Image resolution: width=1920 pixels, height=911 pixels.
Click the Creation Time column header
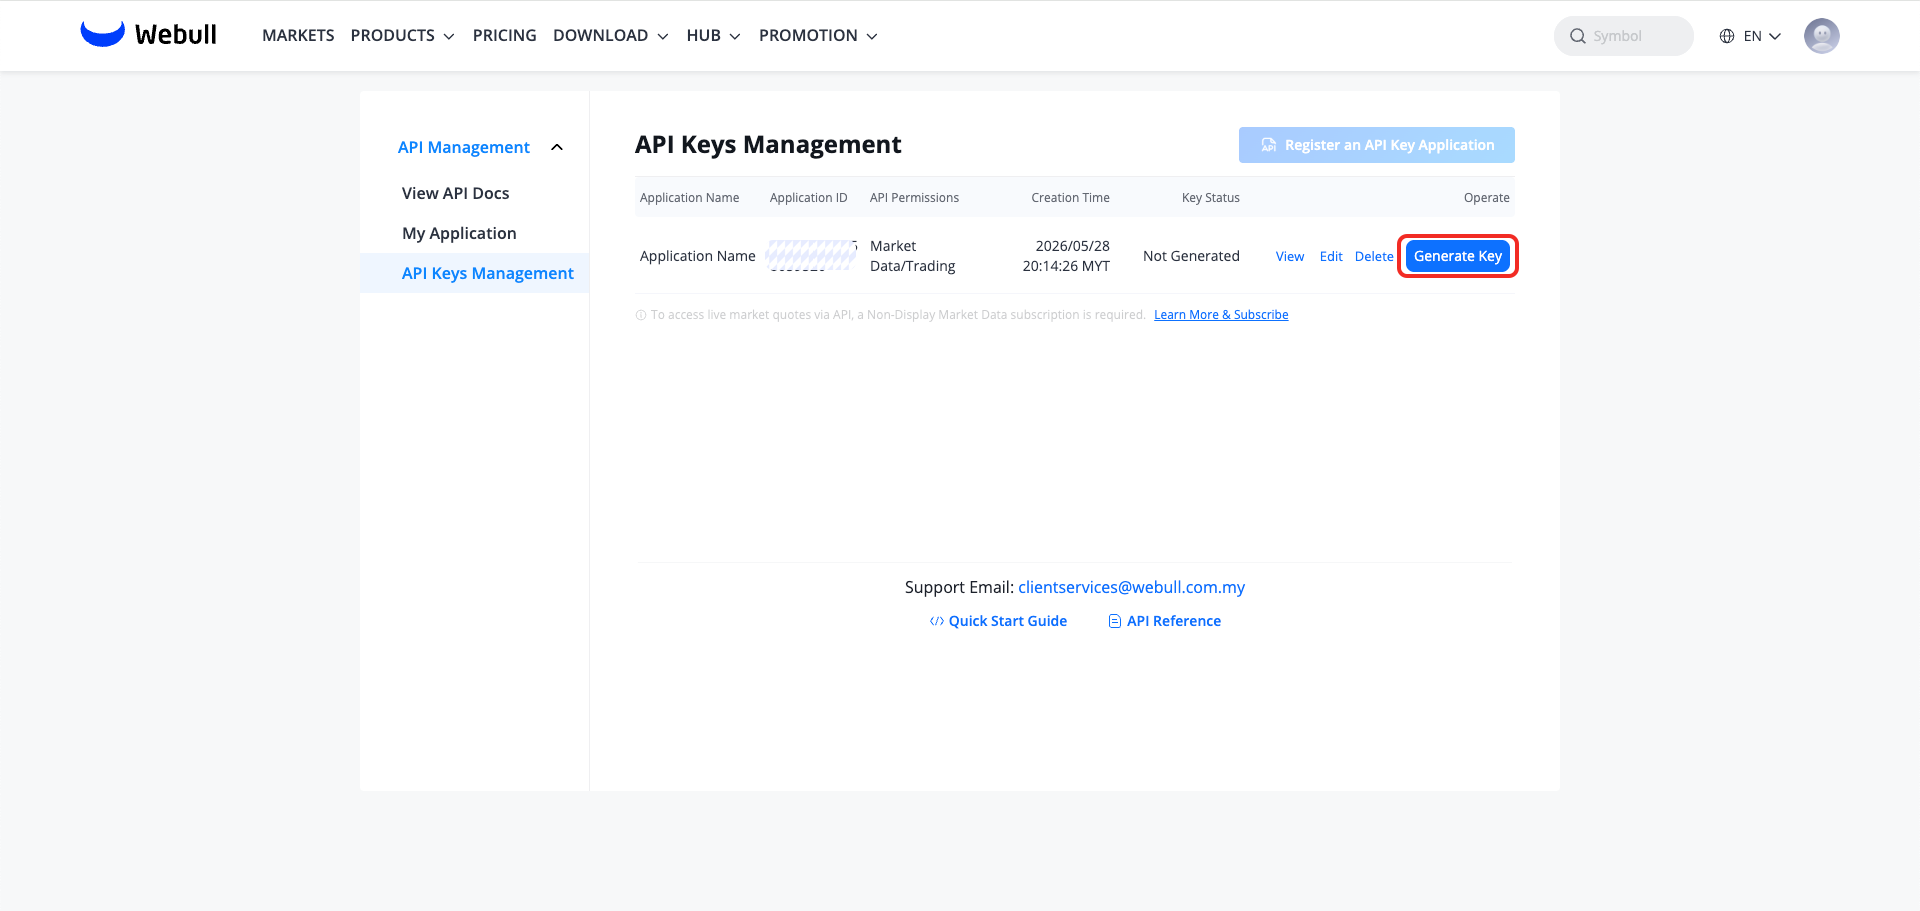[x=1070, y=198]
